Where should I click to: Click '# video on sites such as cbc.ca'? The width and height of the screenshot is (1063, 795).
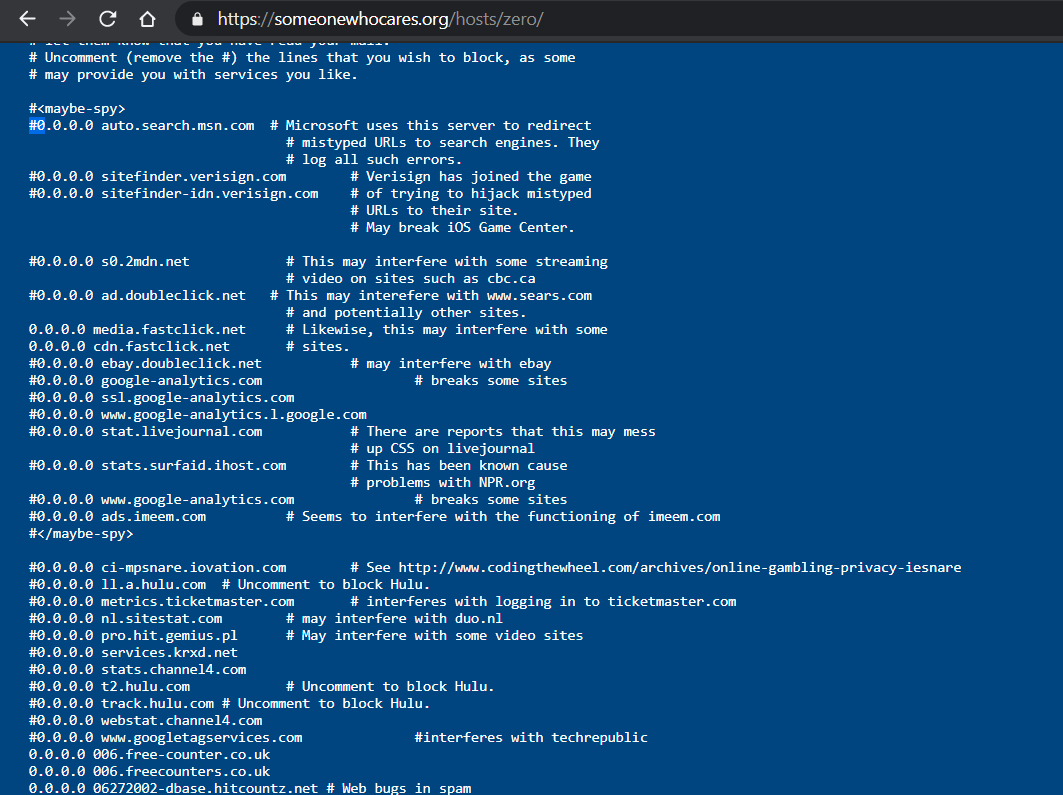tap(411, 279)
